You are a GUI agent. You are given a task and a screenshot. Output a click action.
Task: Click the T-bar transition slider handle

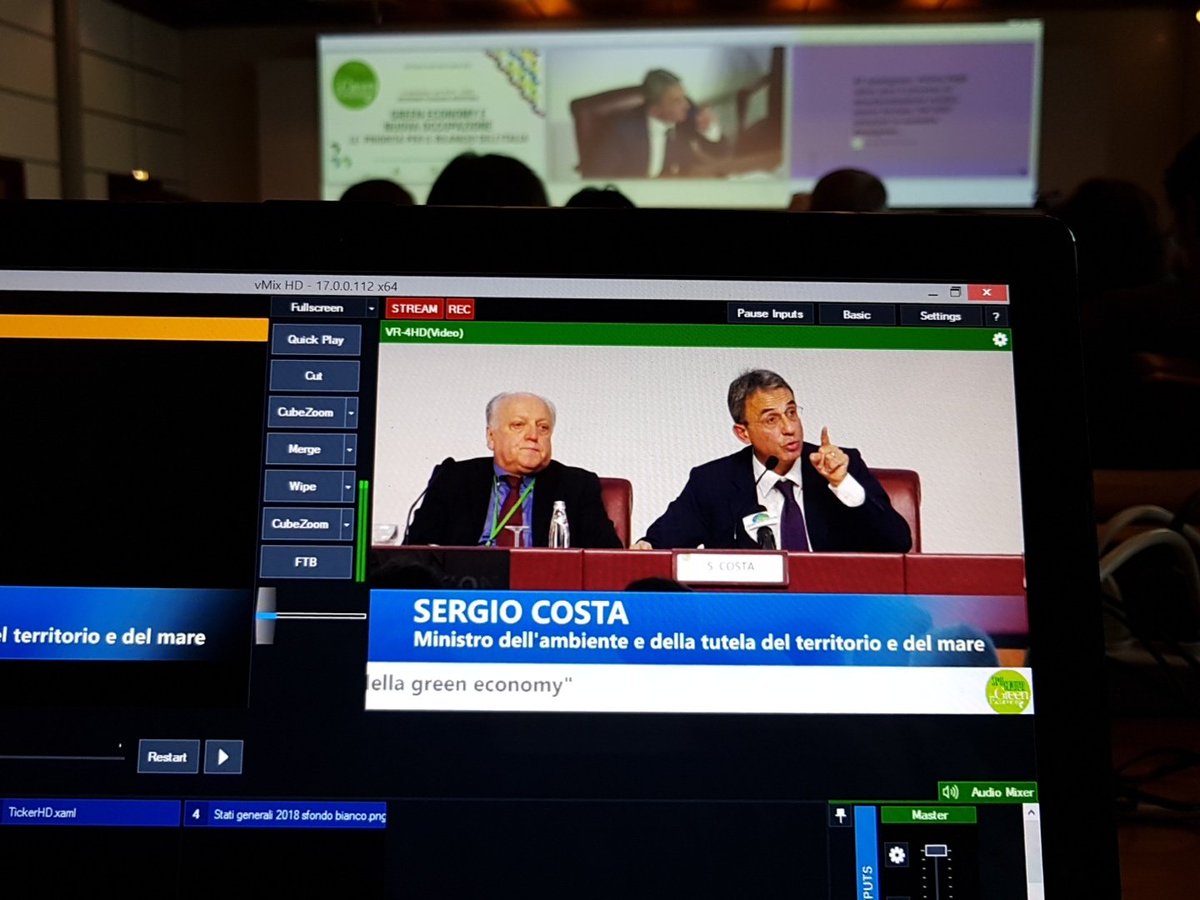coord(265,615)
